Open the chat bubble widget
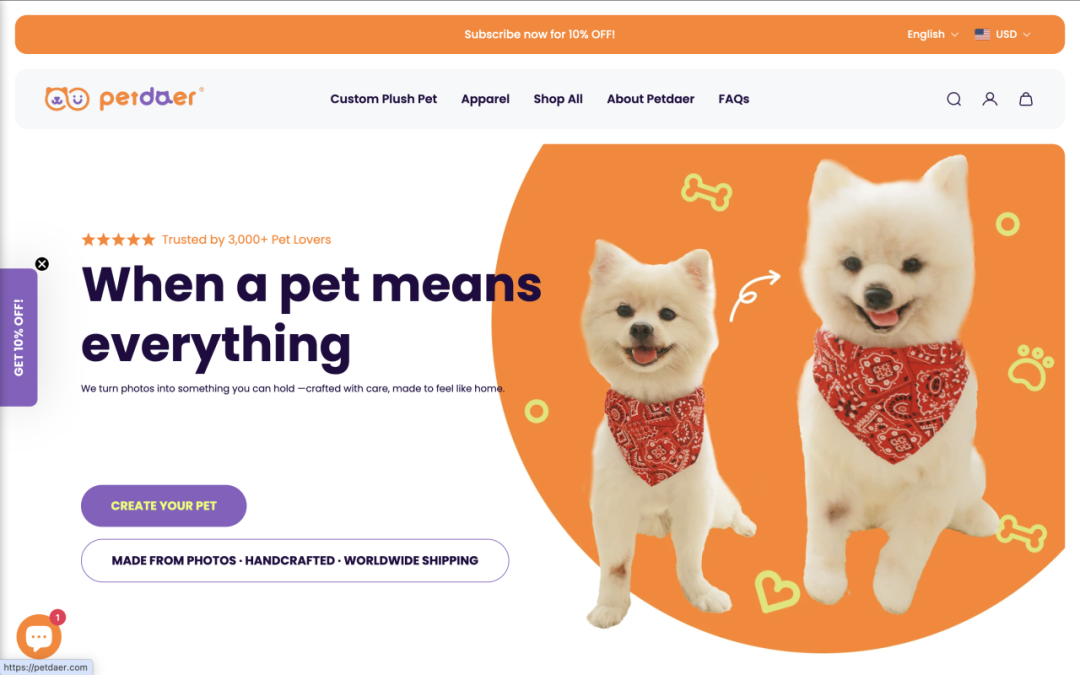The image size is (1080, 675). coord(39,636)
